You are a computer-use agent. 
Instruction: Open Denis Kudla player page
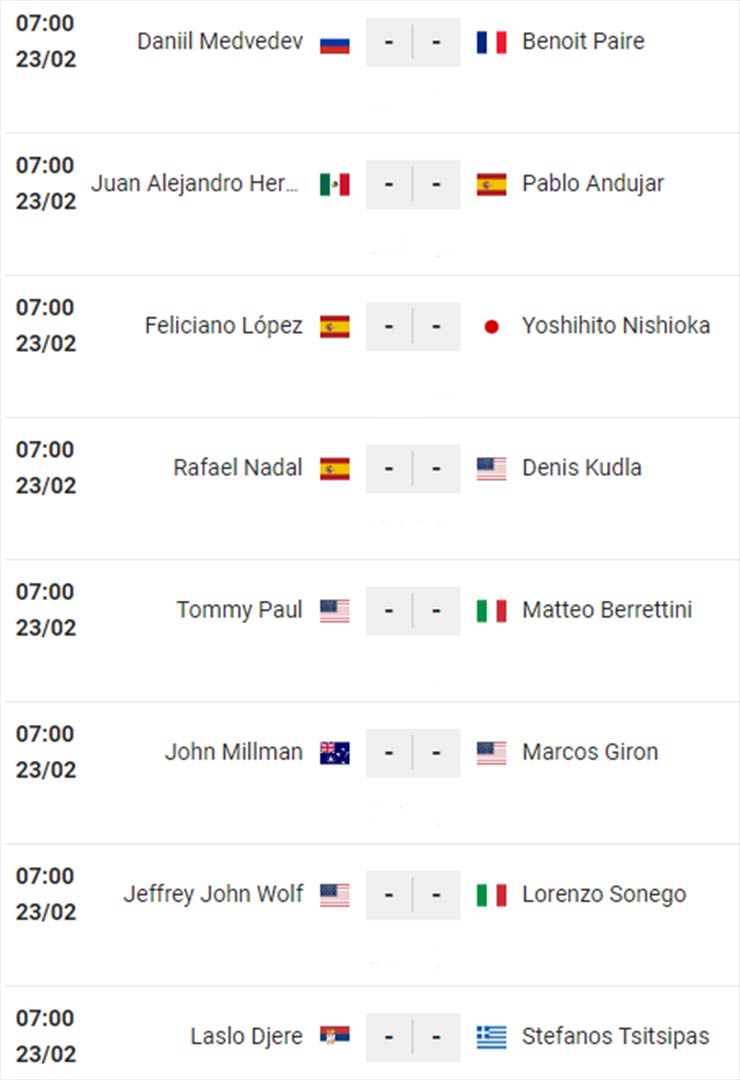click(582, 468)
